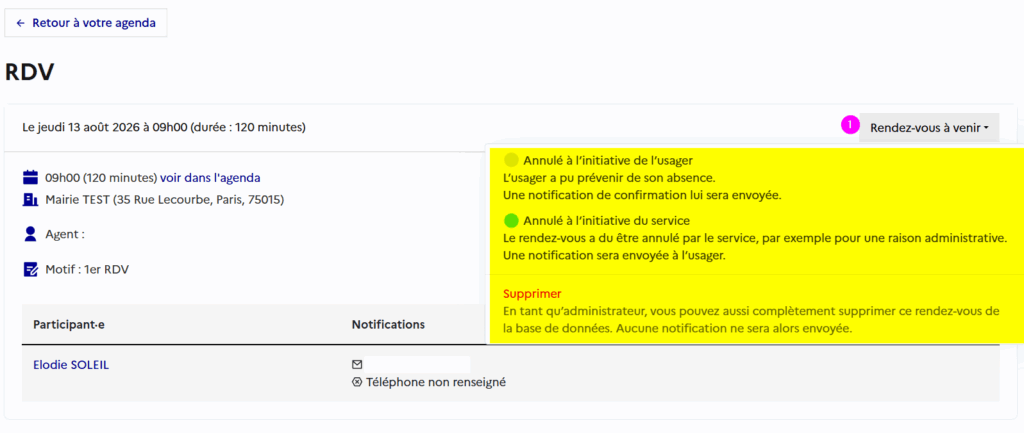This screenshot has height=433, width=1024.
Task: Click the person icon beside Agent
Action: (30, 234)
